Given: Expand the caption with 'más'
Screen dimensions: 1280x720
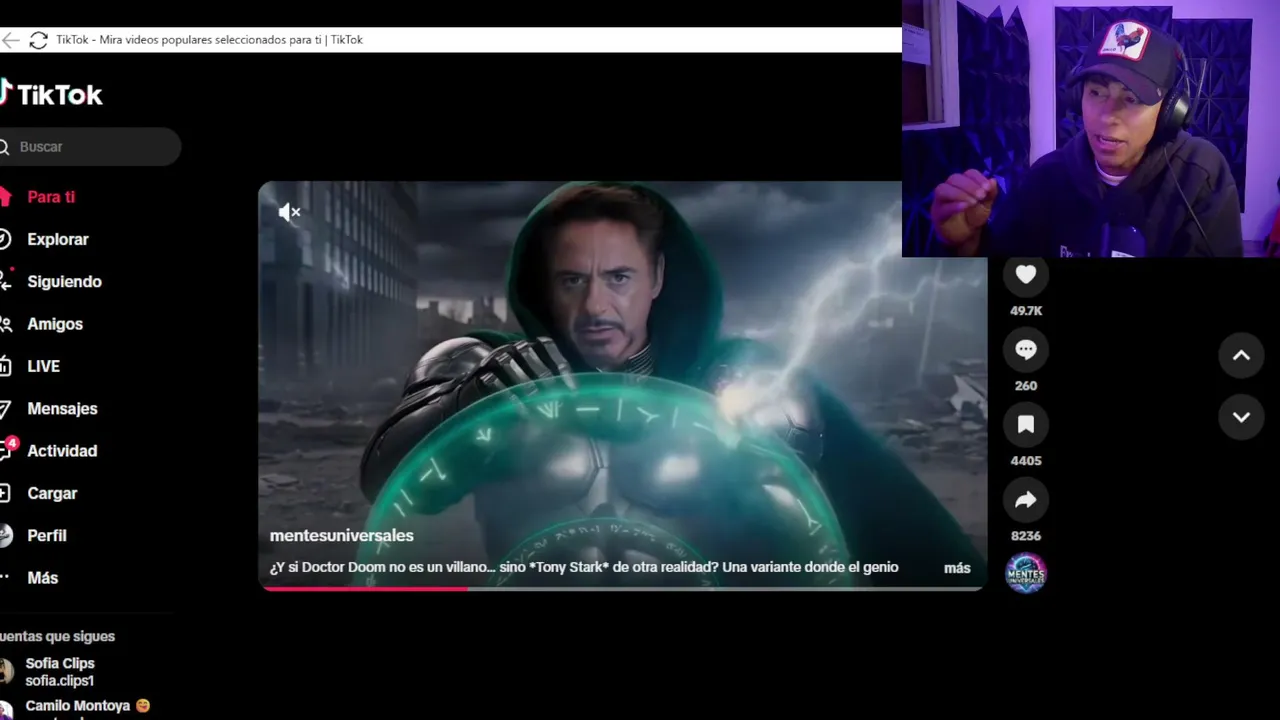Looking at the screenshot, I should [957, 568].
